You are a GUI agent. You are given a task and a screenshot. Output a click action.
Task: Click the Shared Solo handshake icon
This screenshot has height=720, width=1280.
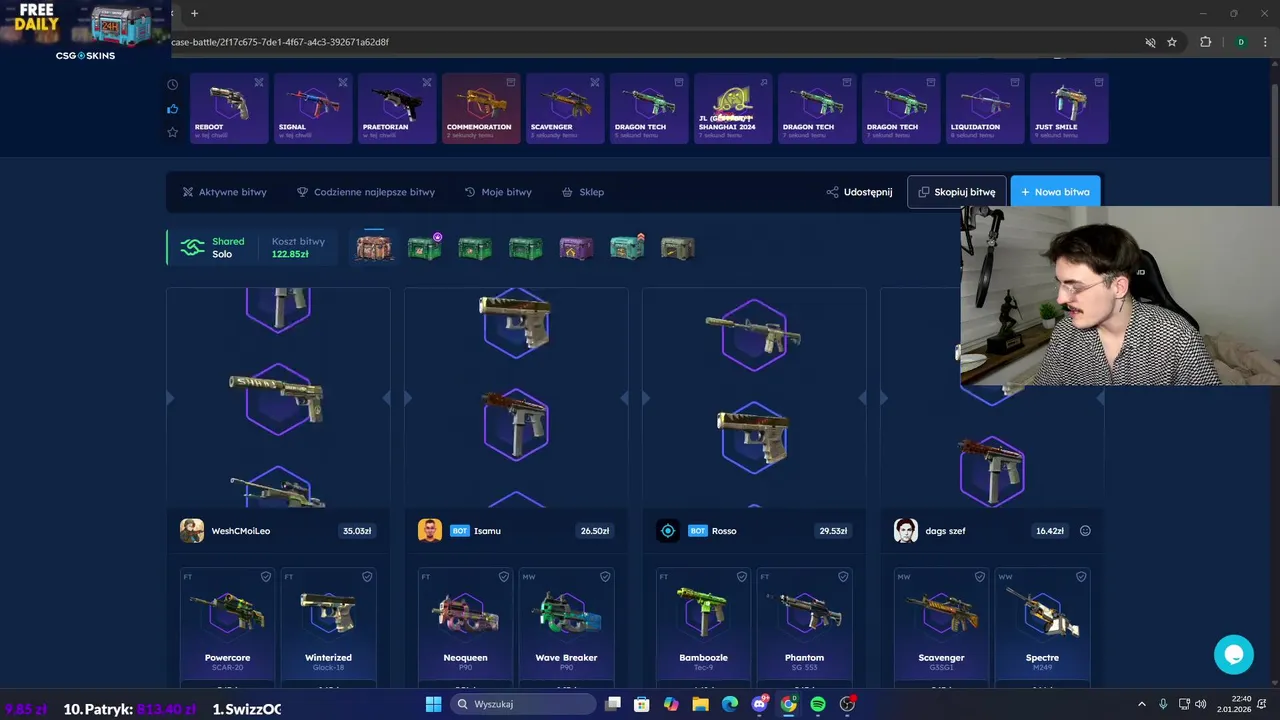coord(192,248)
